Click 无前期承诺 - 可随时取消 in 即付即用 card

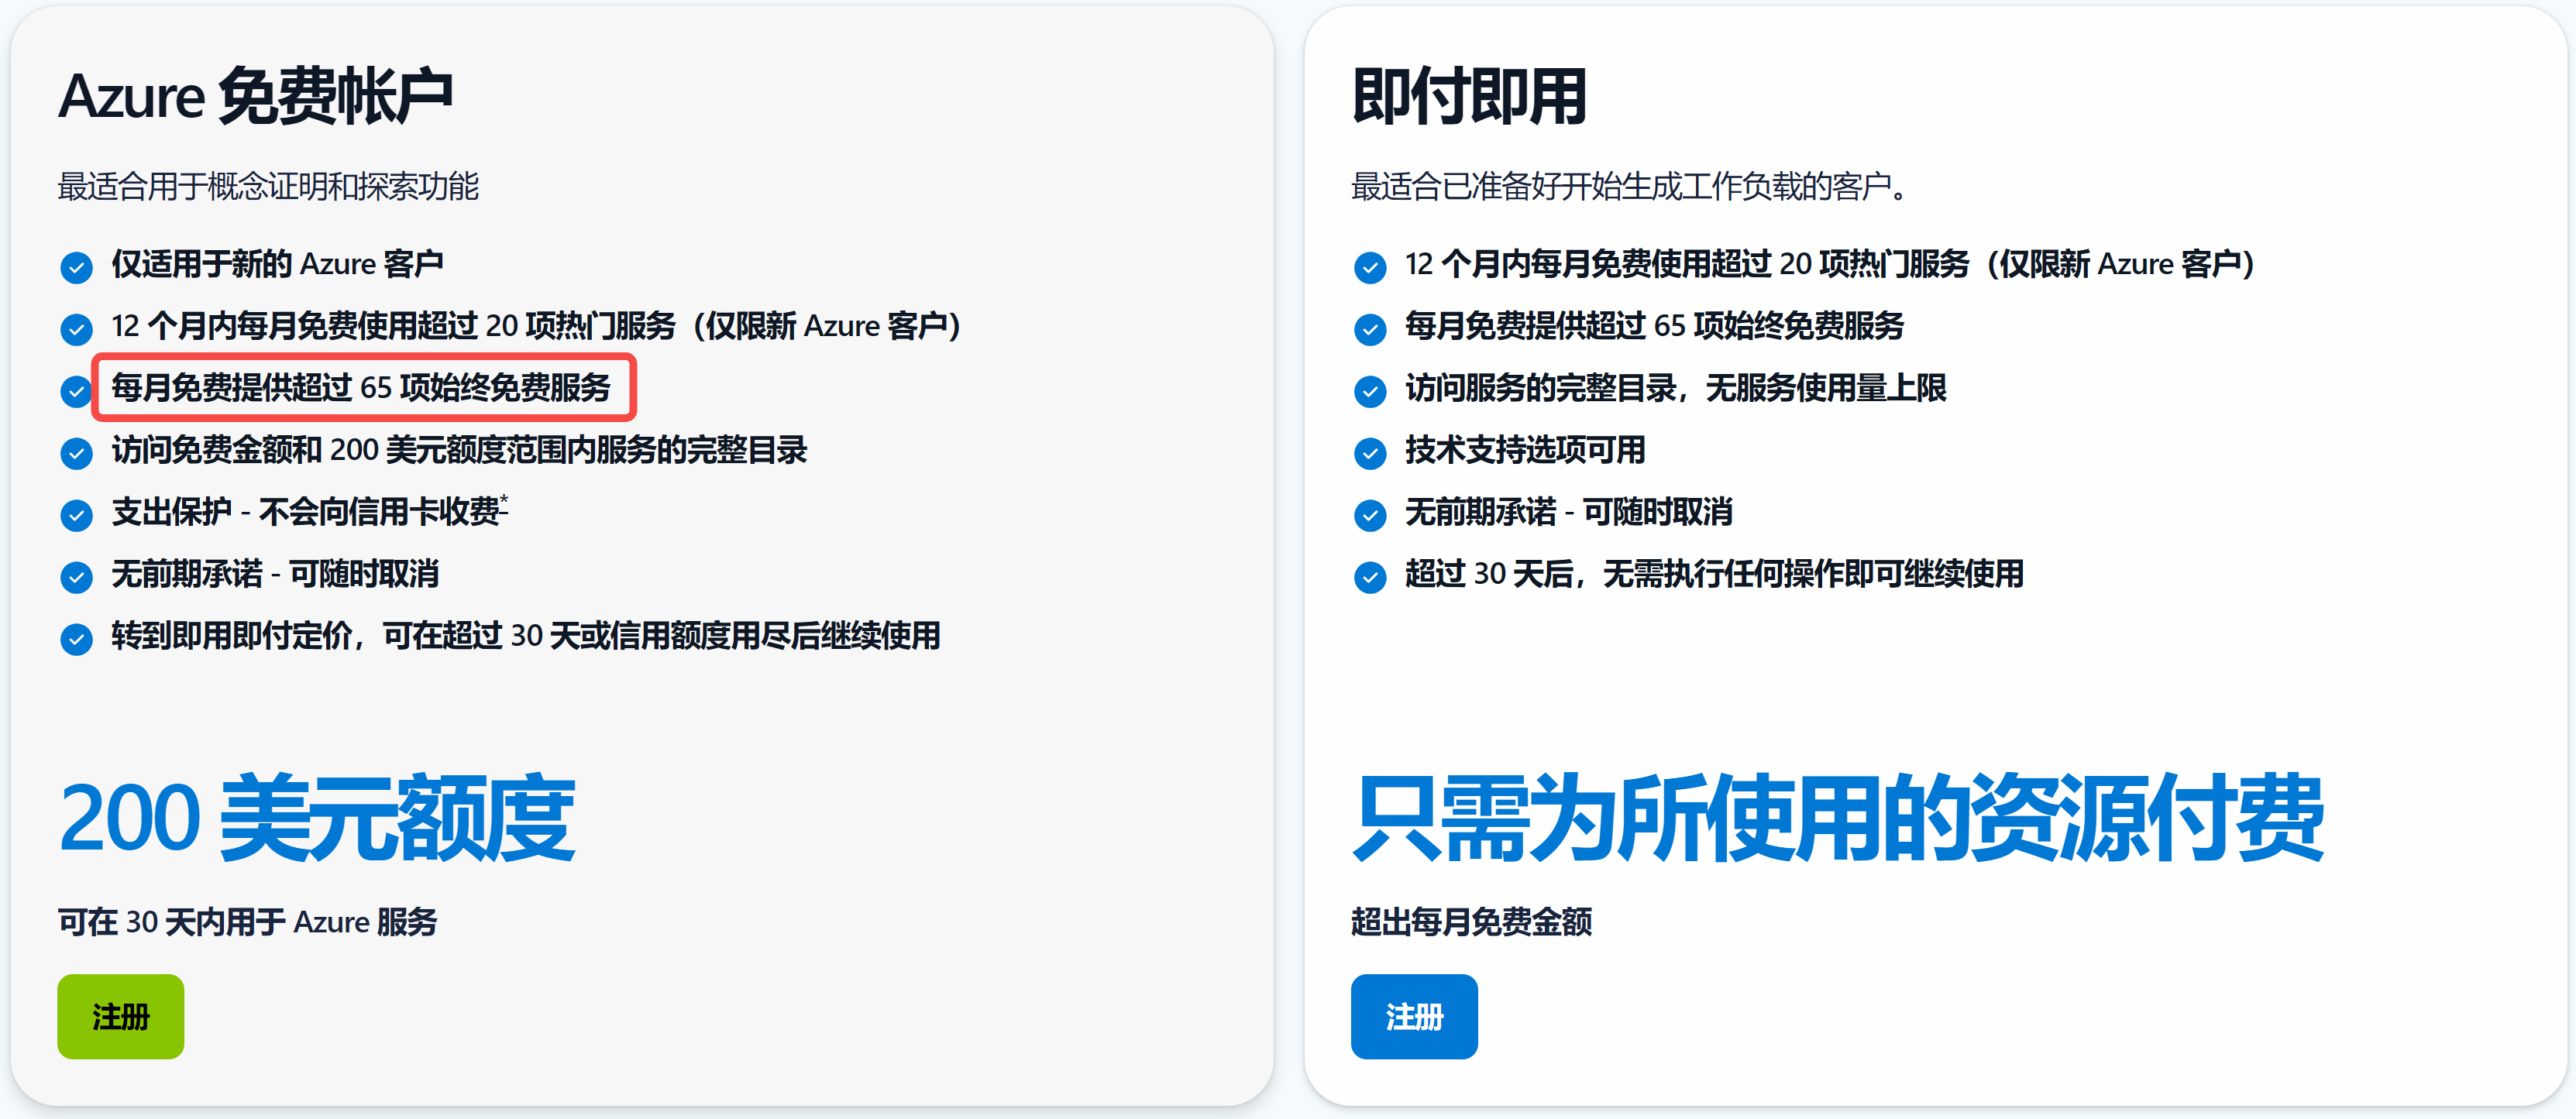pos(1569,512)
